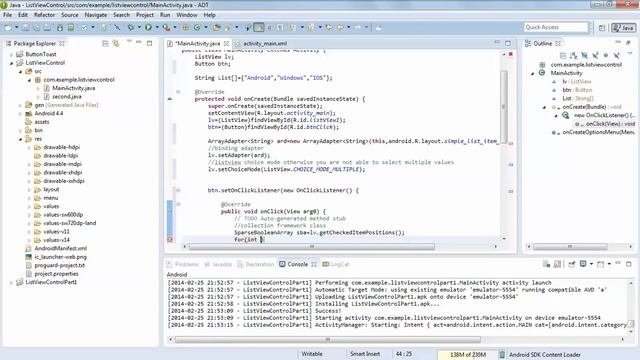Switch to the LogCat tab
Viewport: 640px width, 360px height.
coord(336,264)
